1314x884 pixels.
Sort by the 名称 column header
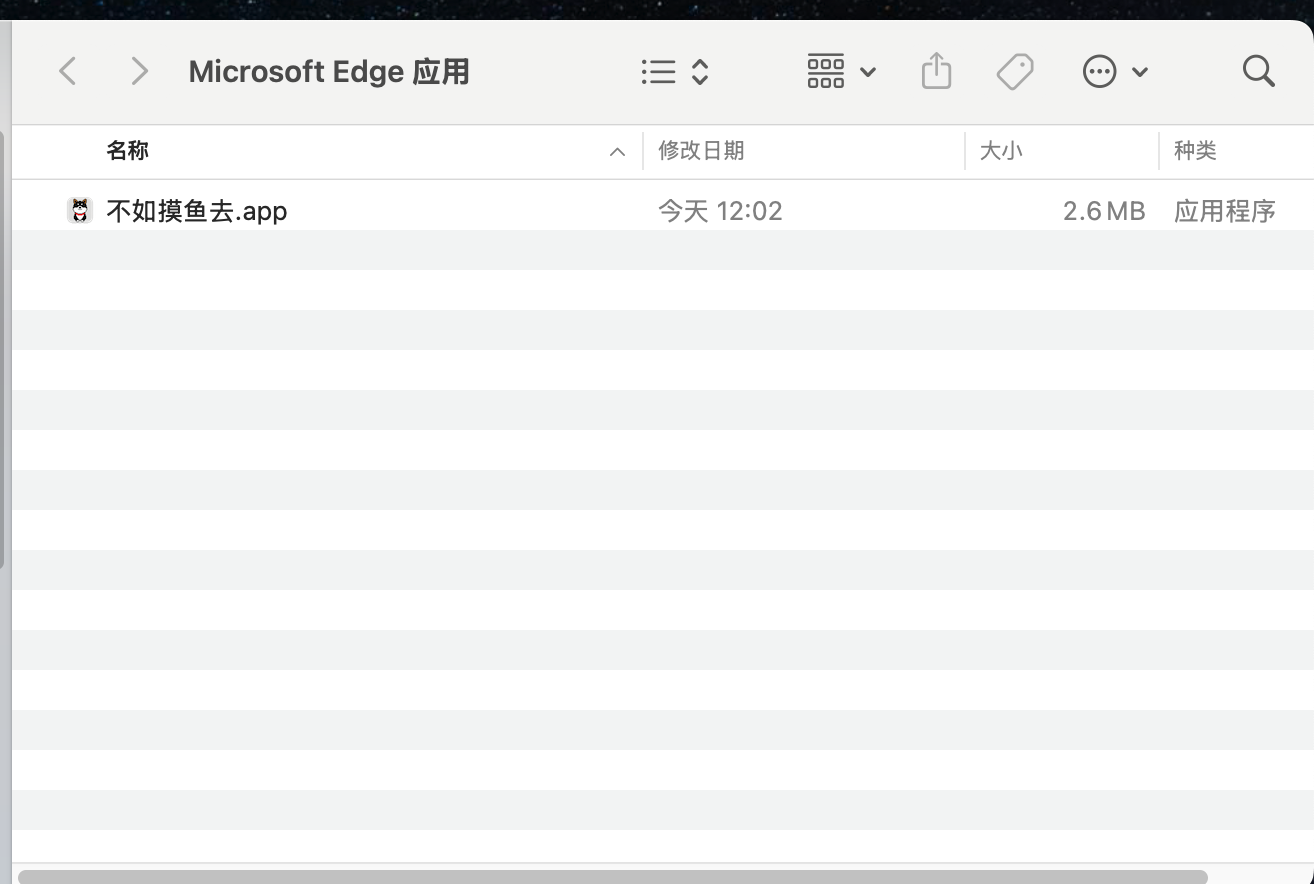(x=128, y=151)
